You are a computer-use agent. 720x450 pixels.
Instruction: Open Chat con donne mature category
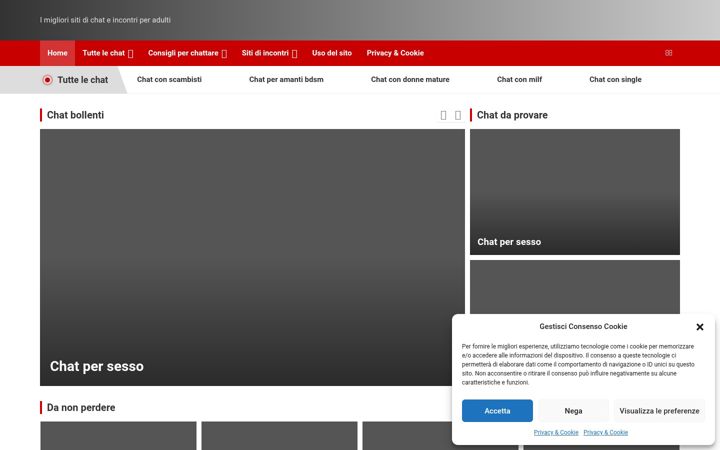pos(410,79)
